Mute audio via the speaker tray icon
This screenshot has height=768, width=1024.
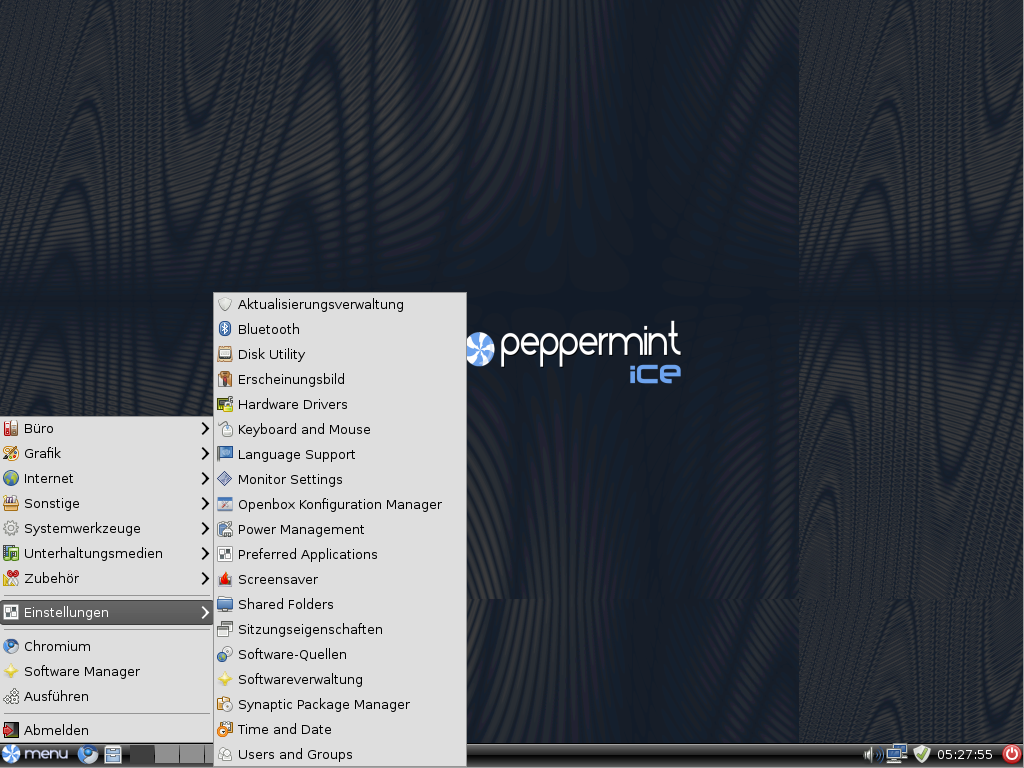[x=869, y=754]
